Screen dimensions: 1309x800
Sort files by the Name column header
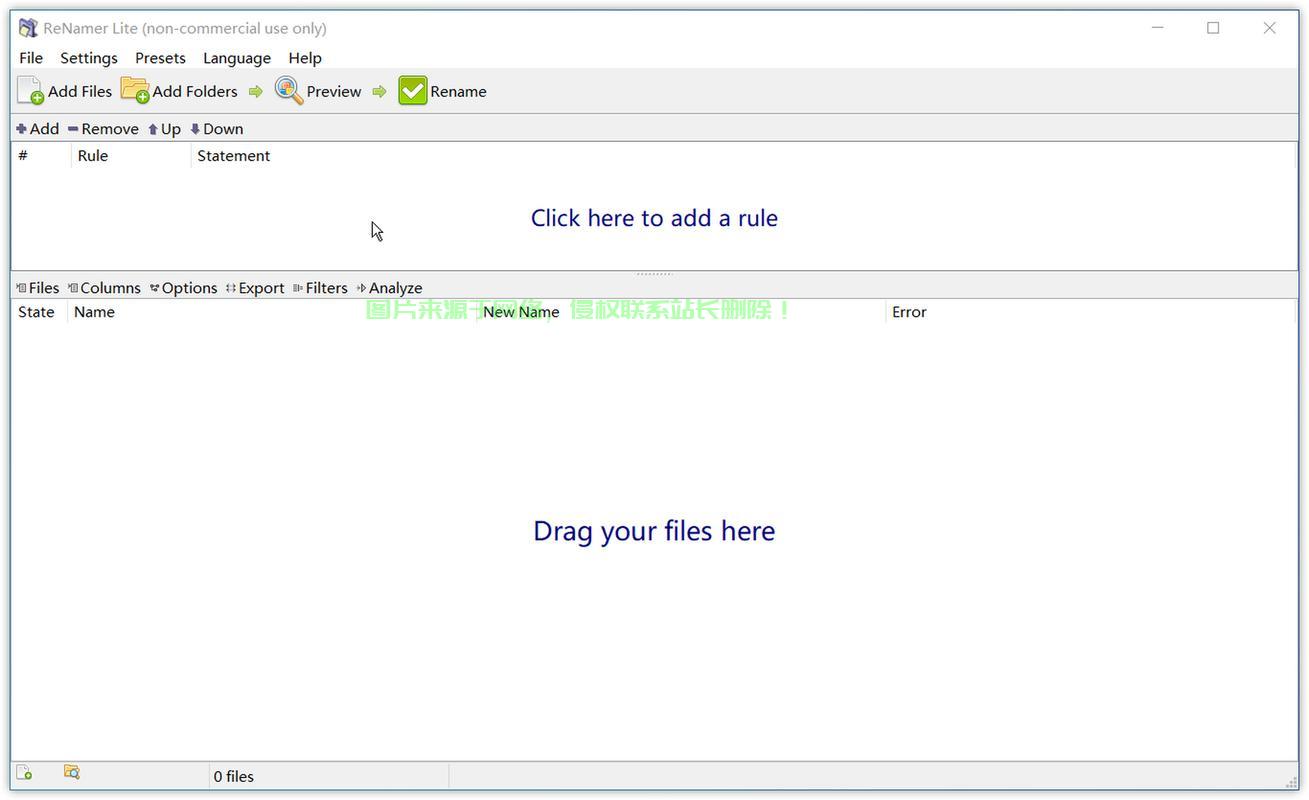tap(272, 312)
